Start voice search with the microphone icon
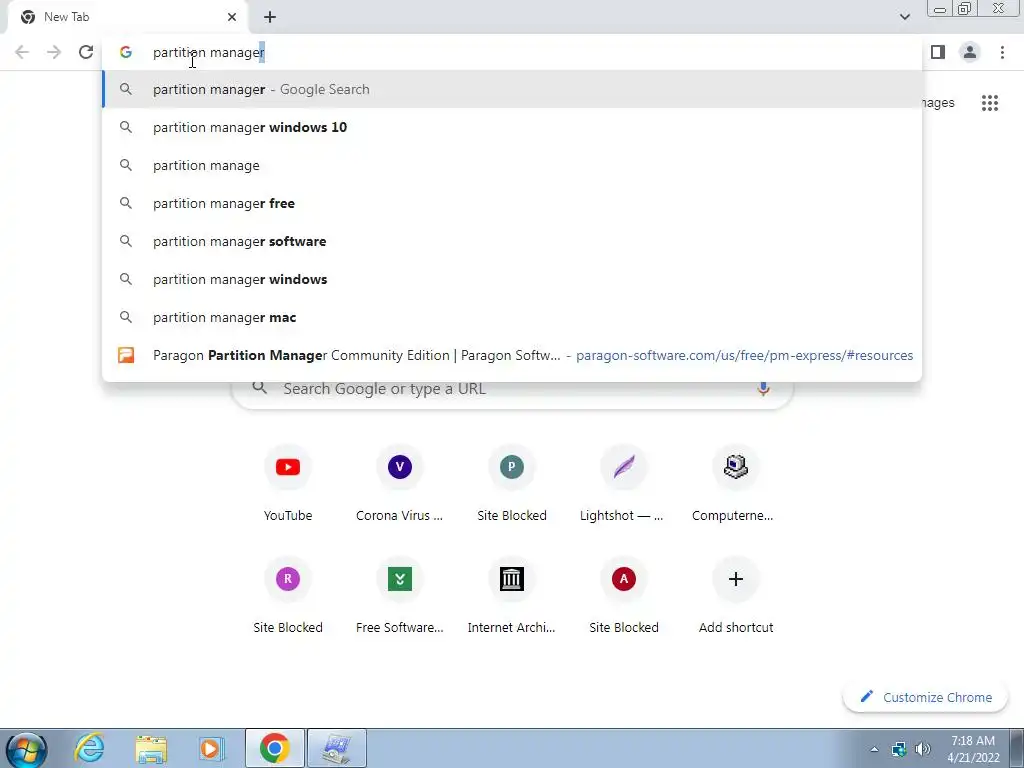The height and width of the screenshot is (768, 1024). point(763,389)
